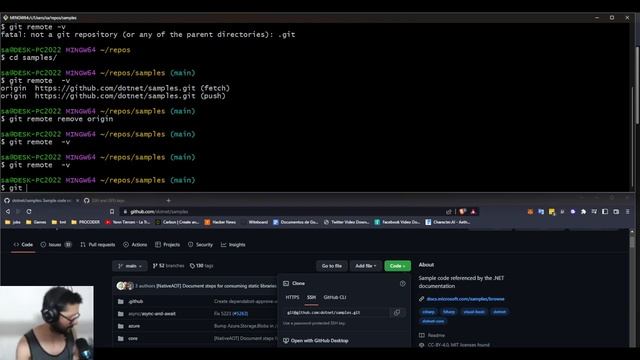This screenshot has width=640, height=360.
Task: Expand the Add file dropdown
Action: coord(365,266)
